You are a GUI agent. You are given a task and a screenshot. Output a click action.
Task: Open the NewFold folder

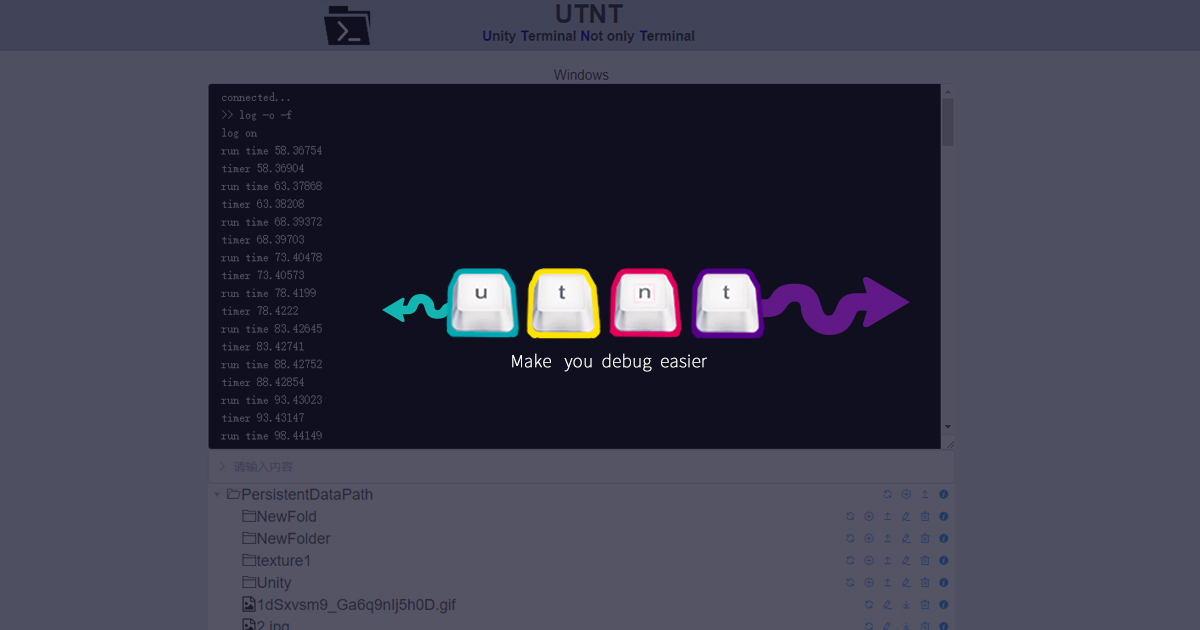click(279, 516)
